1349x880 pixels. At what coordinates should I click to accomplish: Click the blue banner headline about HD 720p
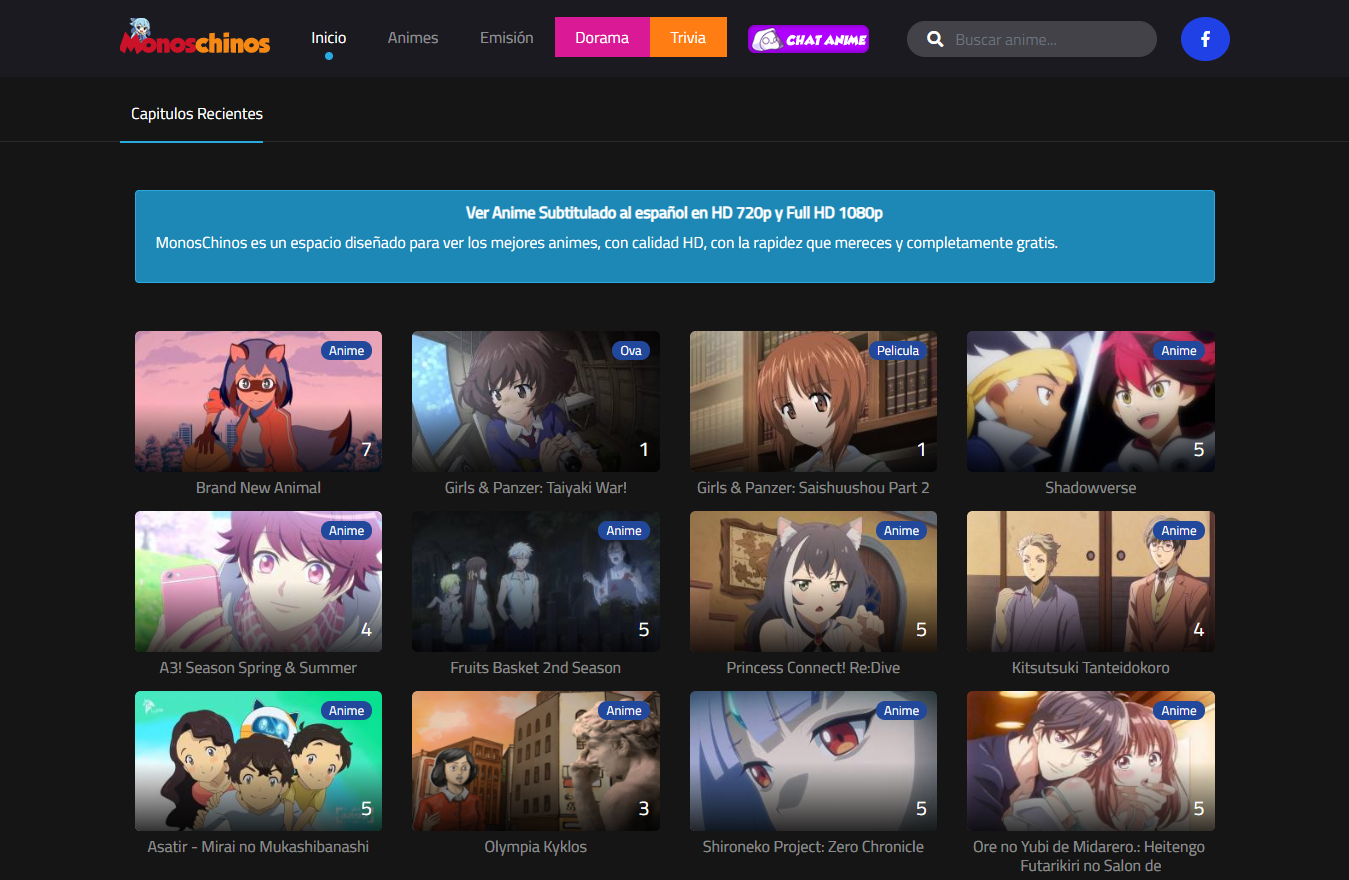coord(675,213)
